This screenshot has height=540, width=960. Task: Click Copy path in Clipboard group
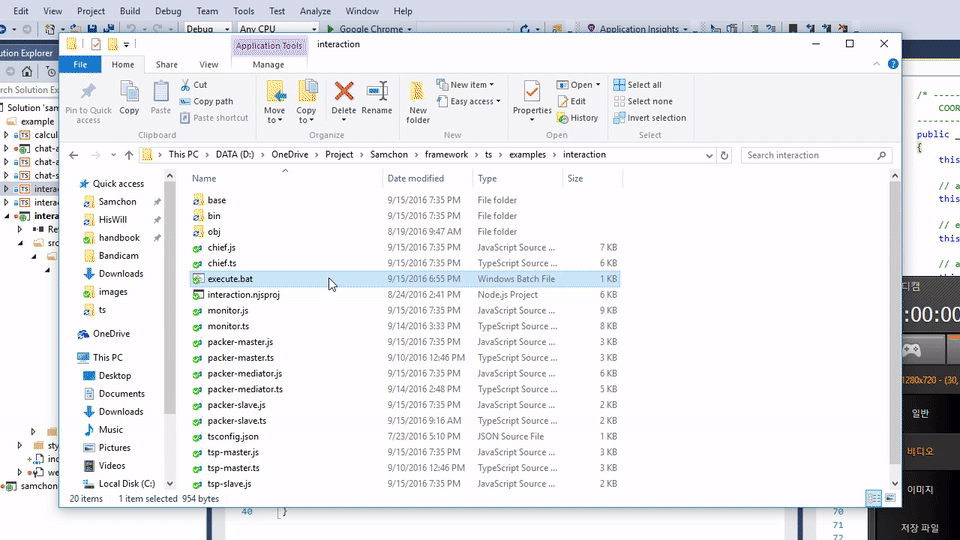pos(212,101)
